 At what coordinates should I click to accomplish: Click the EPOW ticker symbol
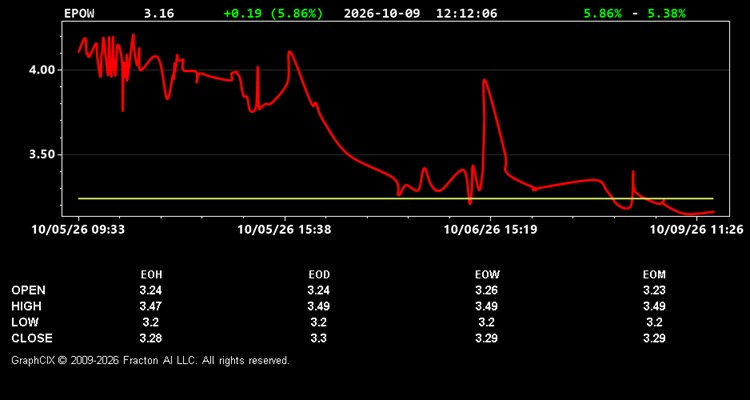click(79, 13)
